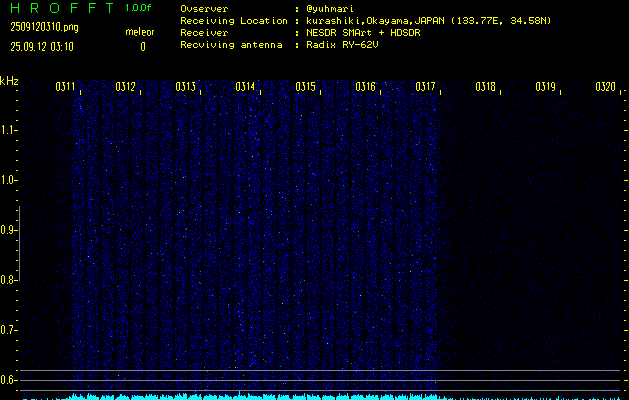Click the 0.9 kHz axis label

coord(8,230)
